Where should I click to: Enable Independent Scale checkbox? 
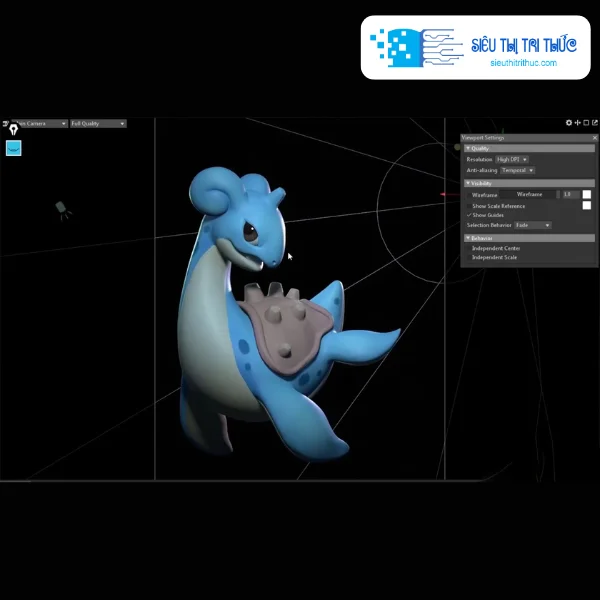tap(469, 257)
